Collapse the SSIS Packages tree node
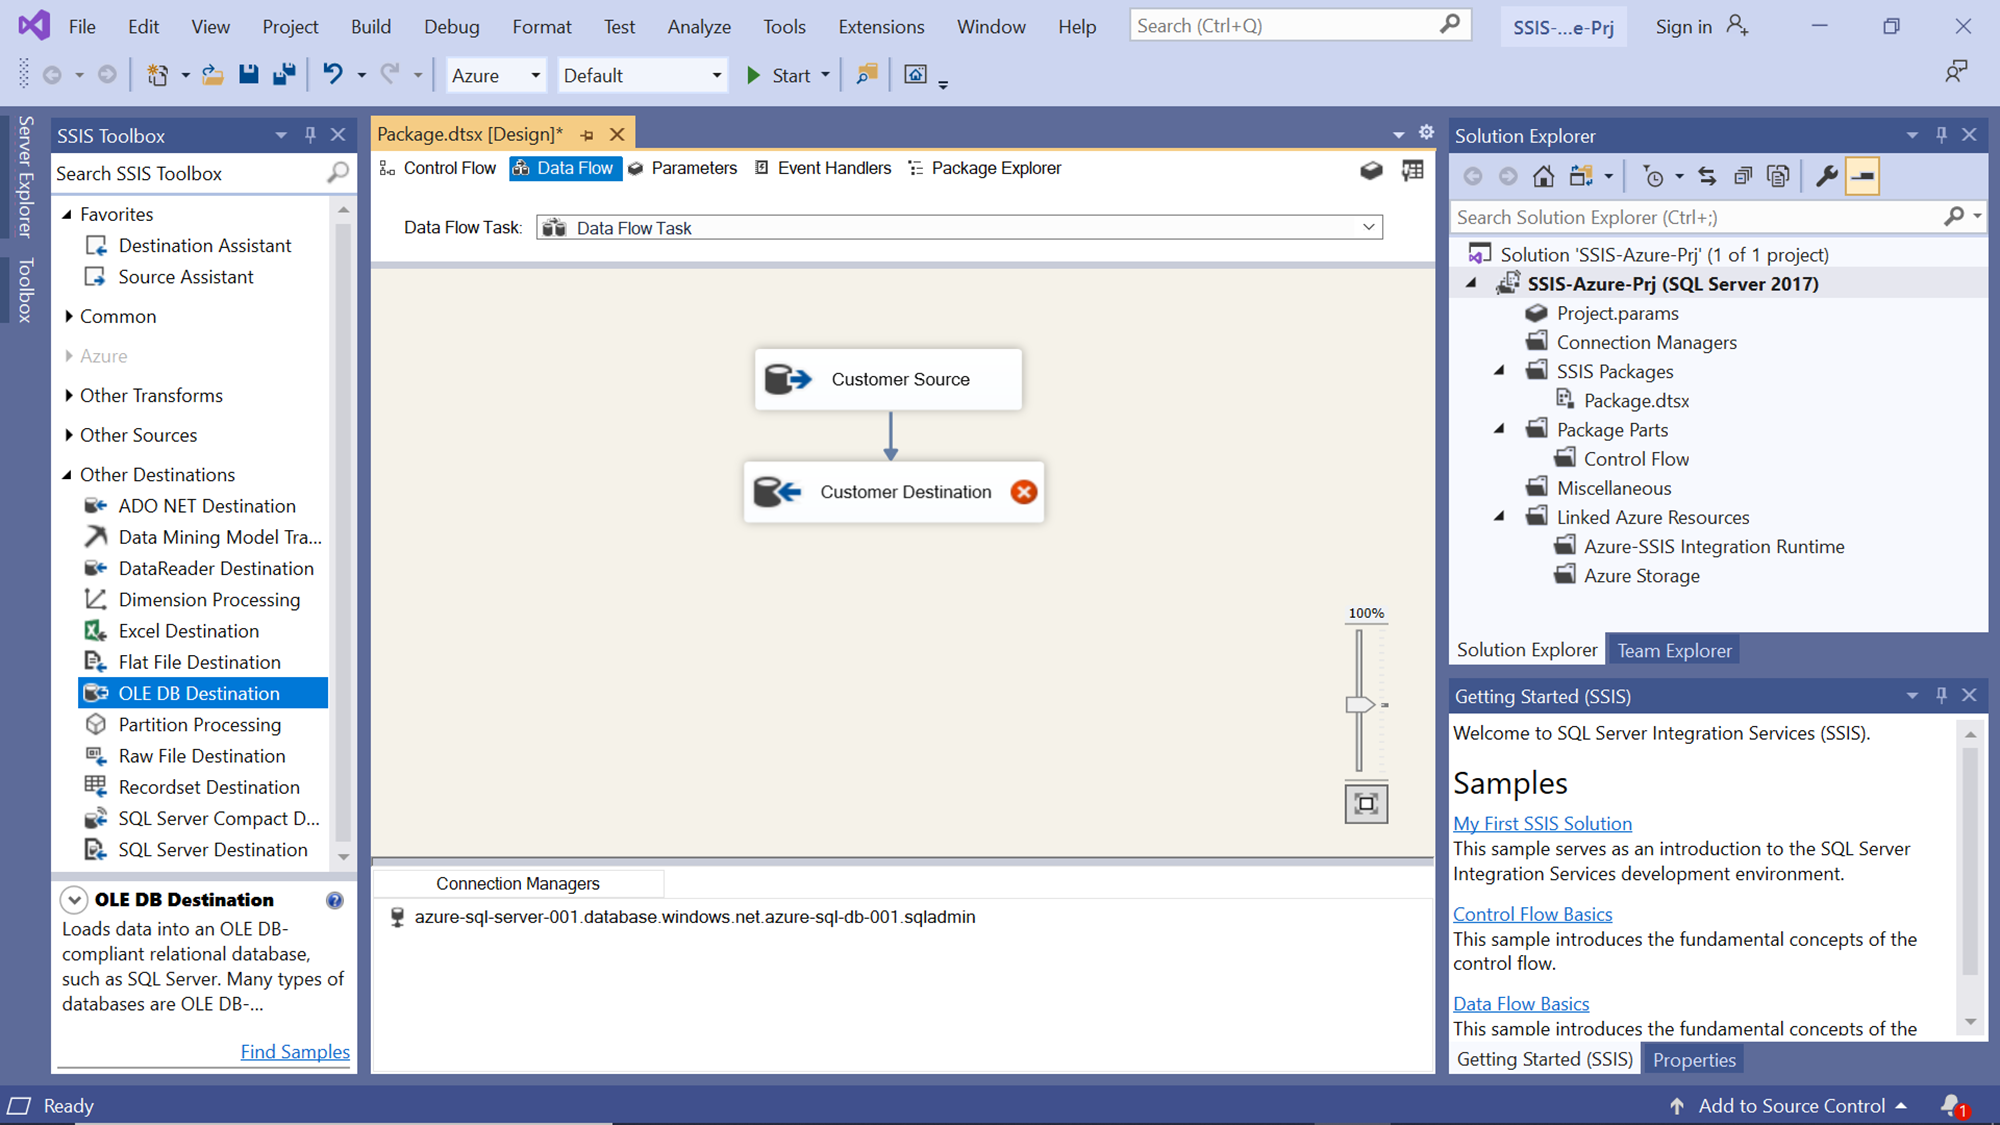2000x1125 pixels. 1499,371
